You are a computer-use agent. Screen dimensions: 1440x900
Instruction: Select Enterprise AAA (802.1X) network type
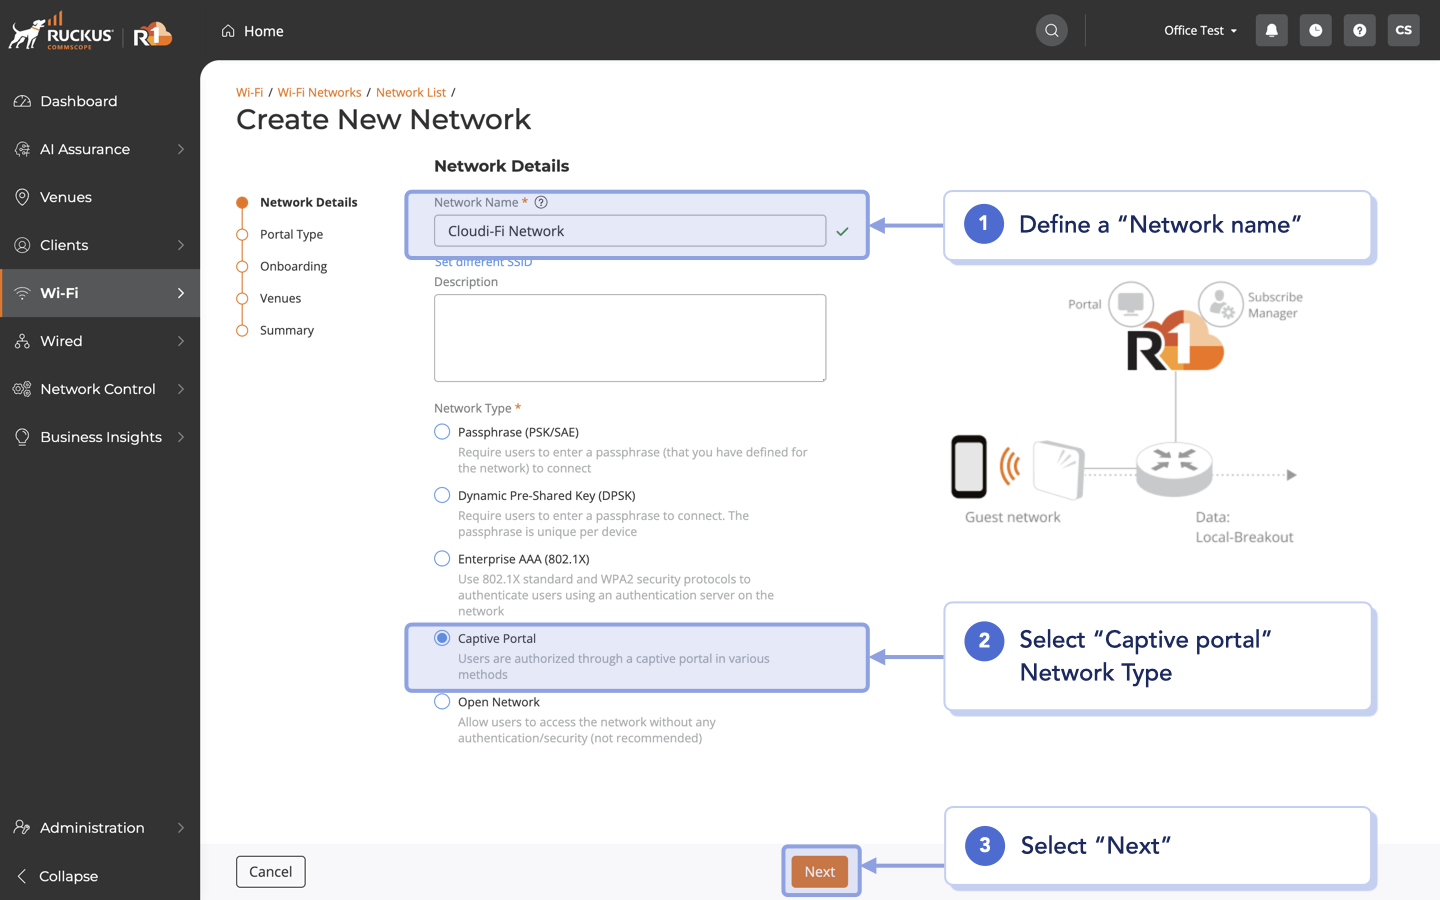(x=442, y=558)
